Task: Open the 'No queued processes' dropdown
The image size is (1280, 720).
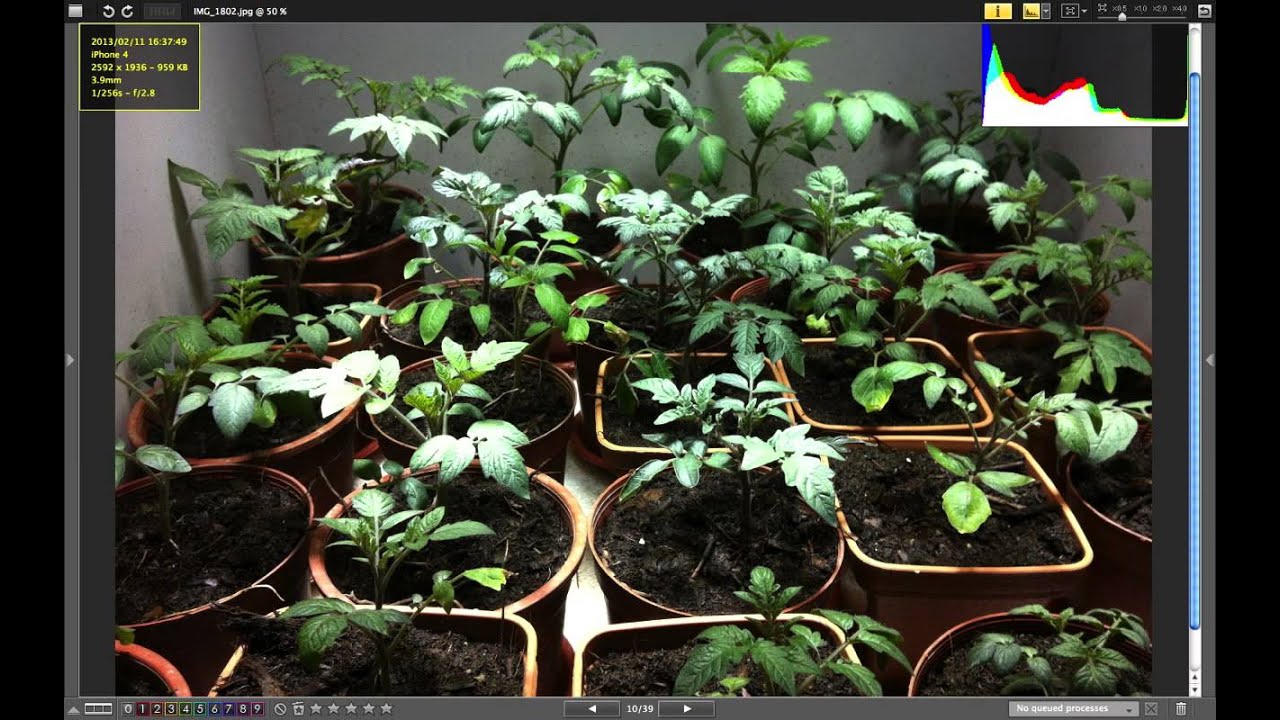Action: point(1073,709)
